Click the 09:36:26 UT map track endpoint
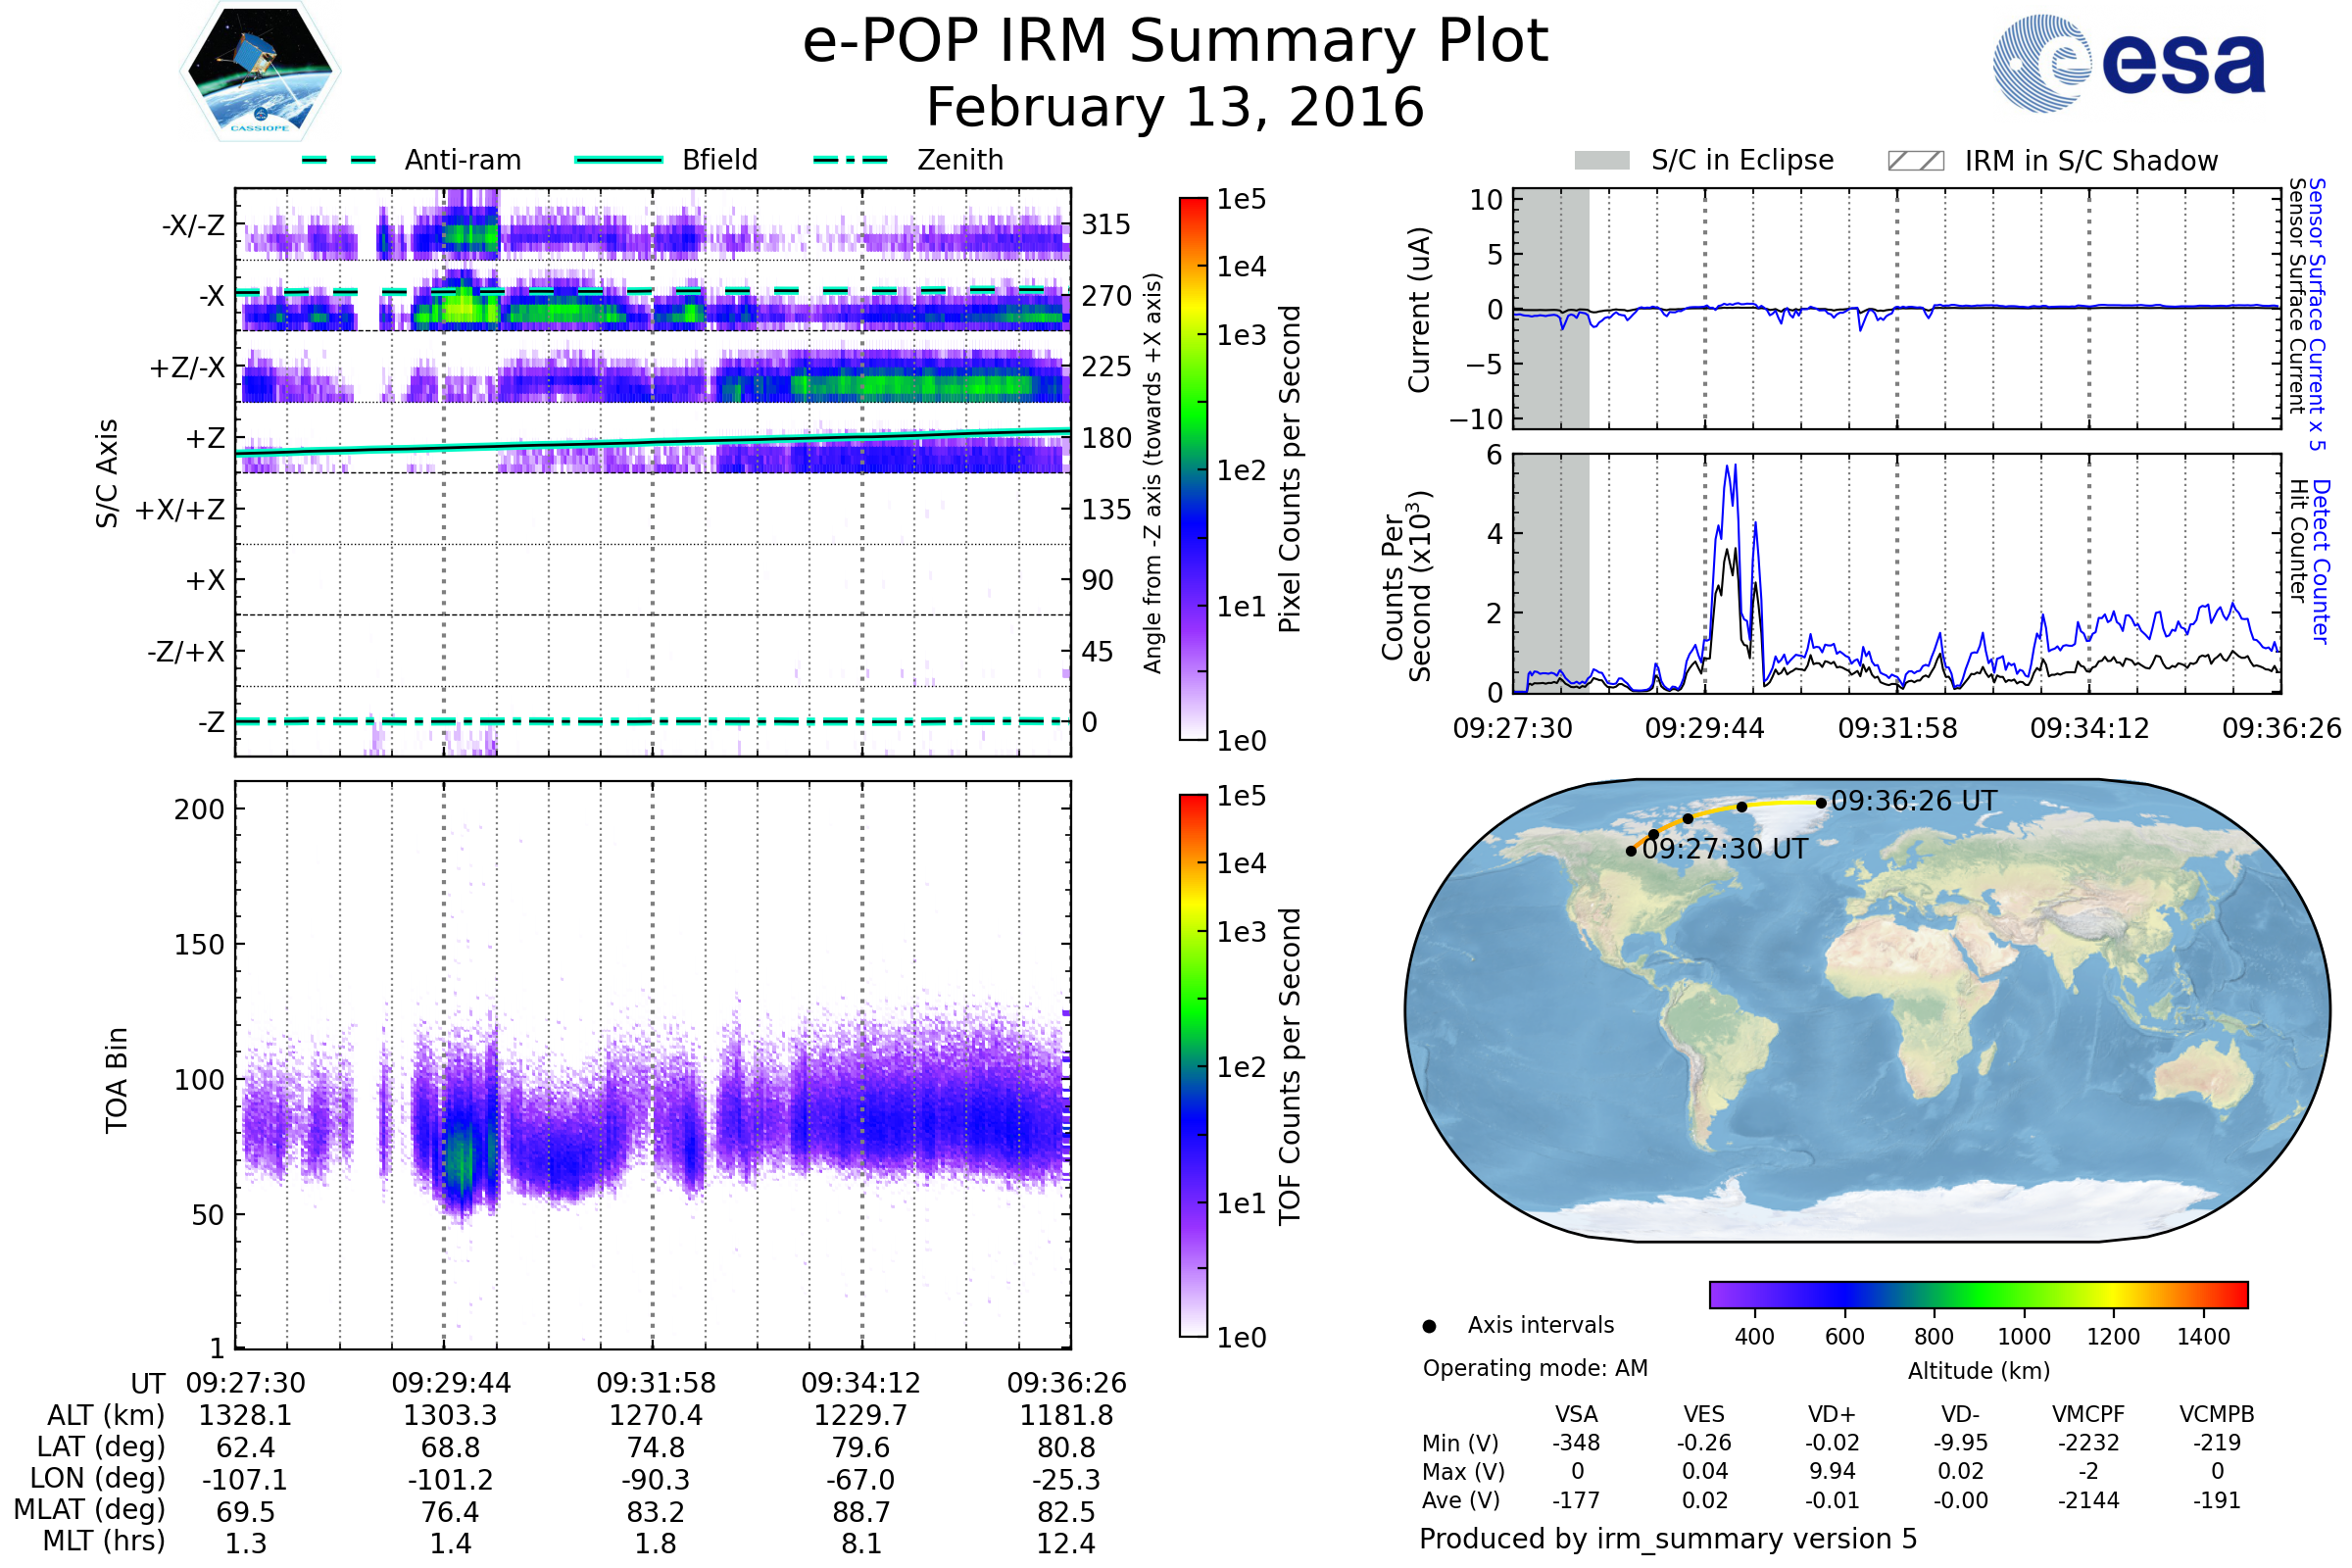Image resolution: width=2352 pixels, height=1568 pixels. point(1821,802)
